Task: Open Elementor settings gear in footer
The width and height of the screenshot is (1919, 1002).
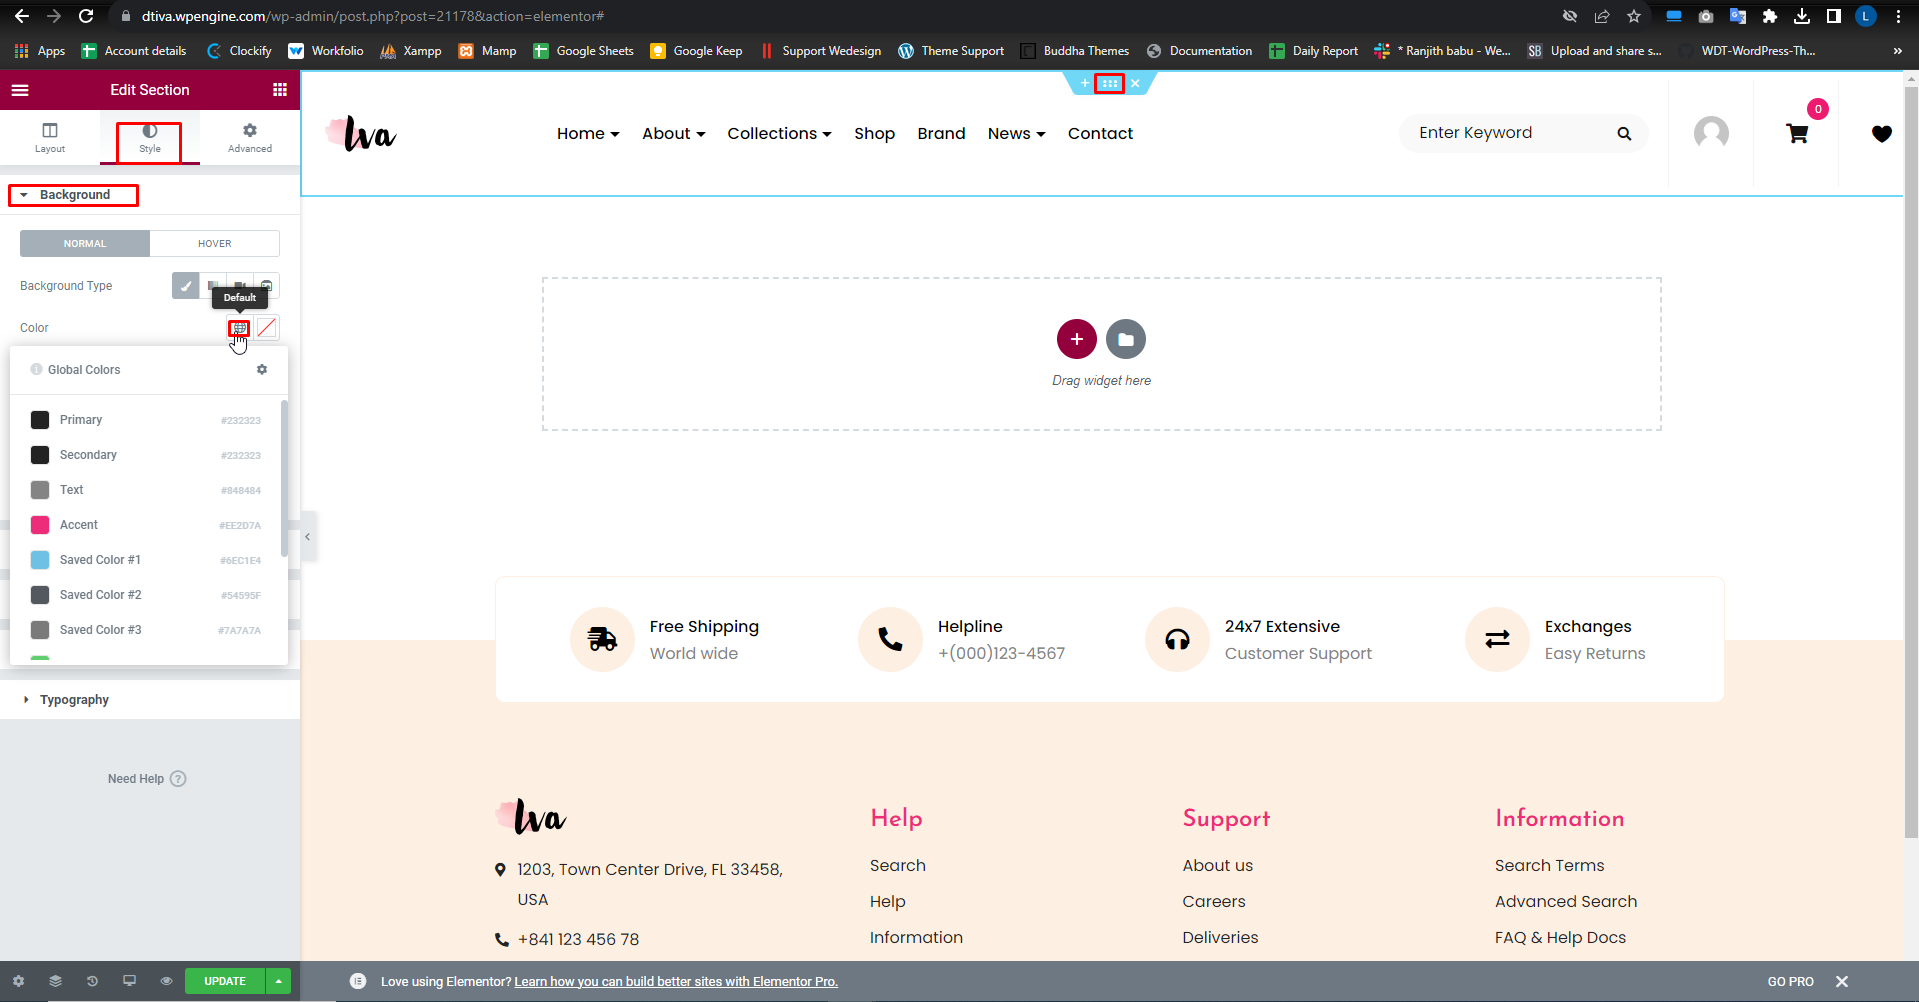Action: pyautogui.click(x=18, y=982)
